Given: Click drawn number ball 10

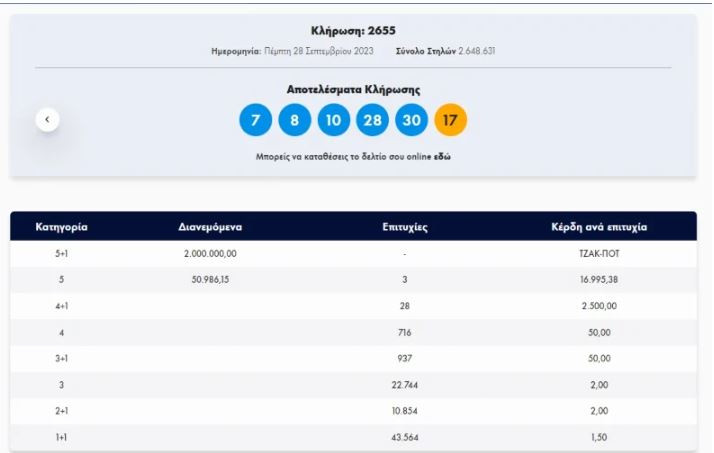Looking at the screenshot, I should tap(334, 120).
